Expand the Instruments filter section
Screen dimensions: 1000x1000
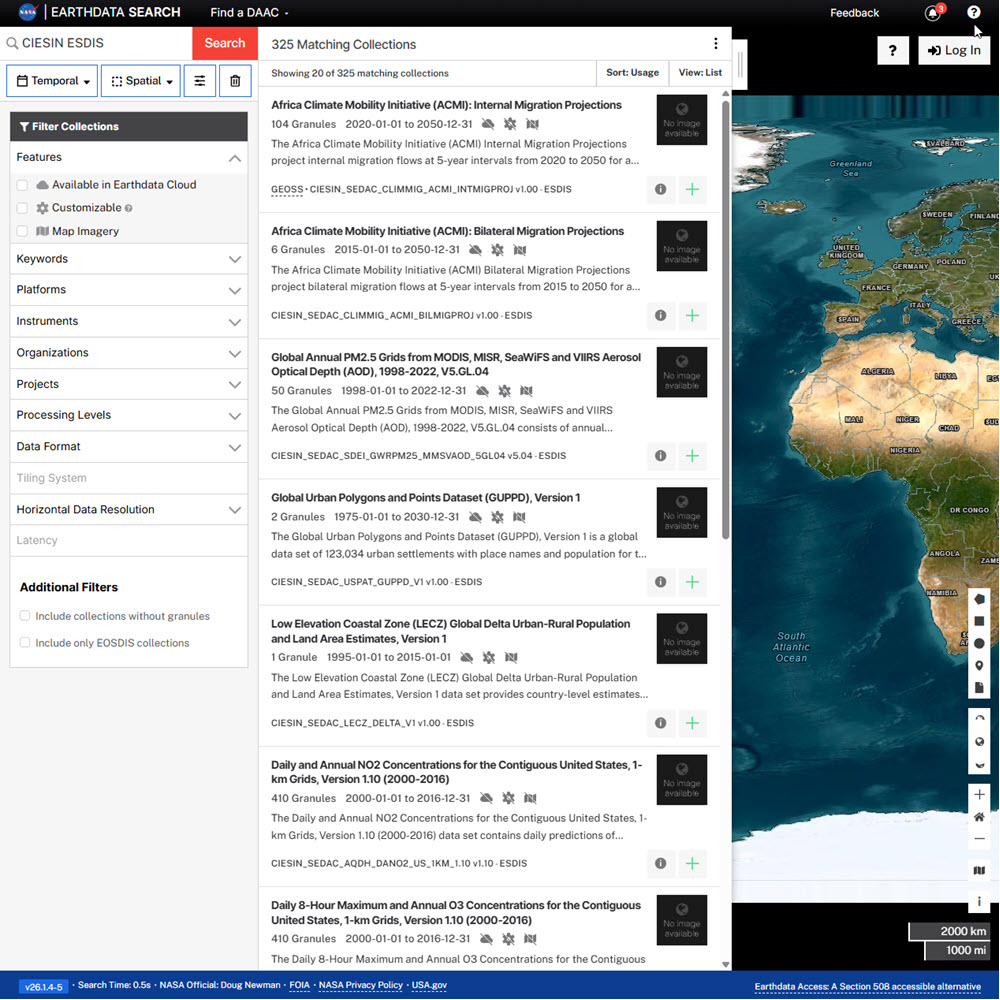pos(129,321)
